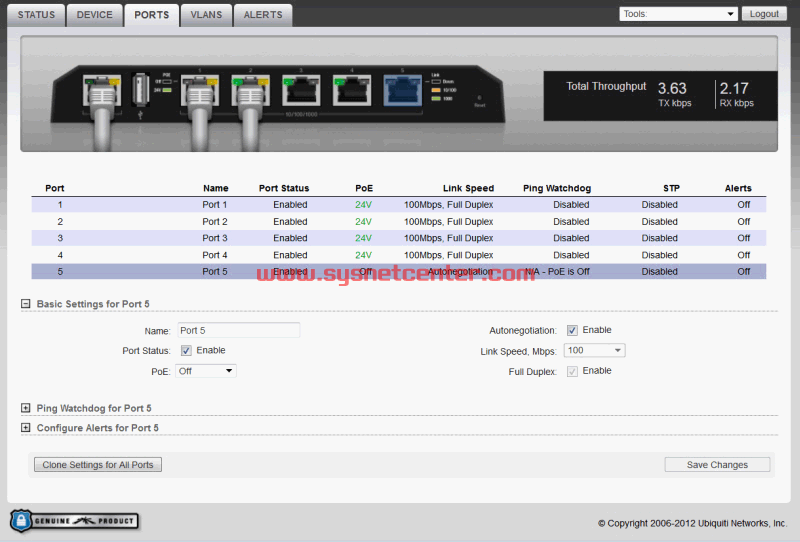Viewport: 800px width, 542px height.
Task: Toggle Port Status Enable checkbox
Action: (186, 351)
